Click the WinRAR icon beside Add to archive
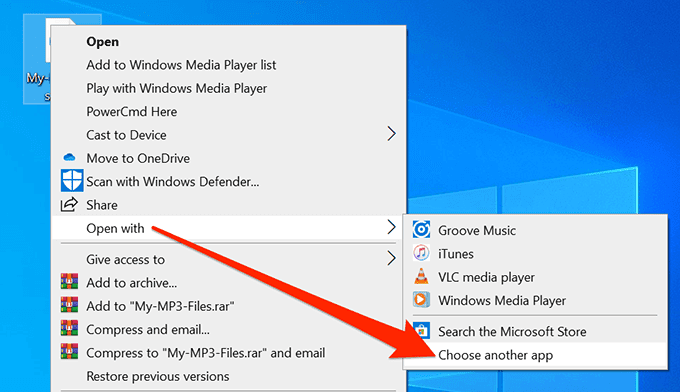Screen dimensions: 680x392 [x=69, y=281]
